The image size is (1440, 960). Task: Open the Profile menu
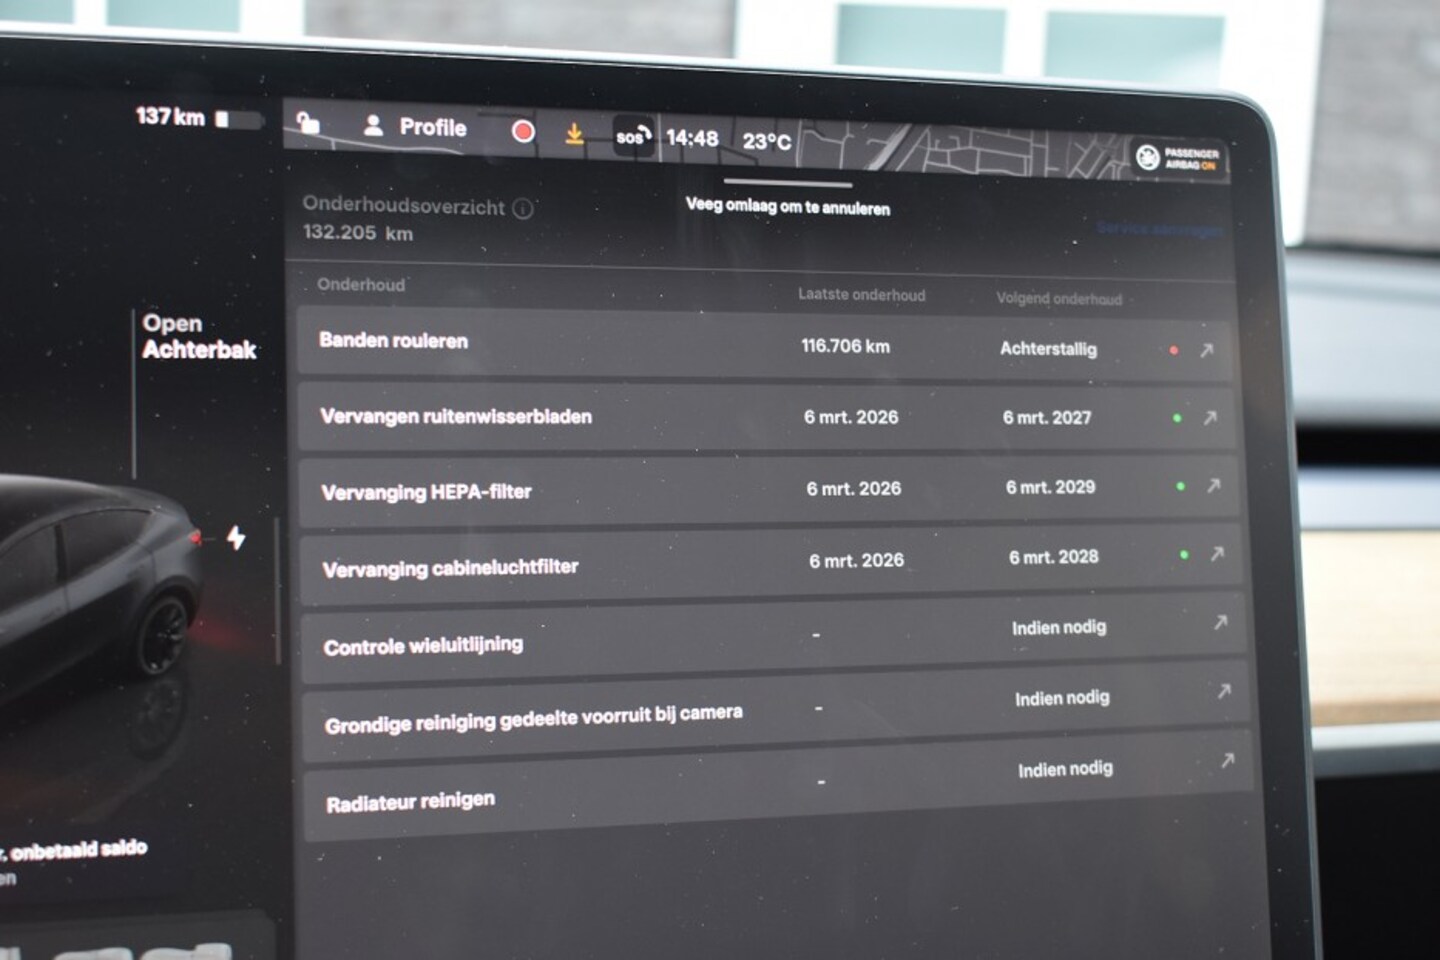[x=415, y=127]
